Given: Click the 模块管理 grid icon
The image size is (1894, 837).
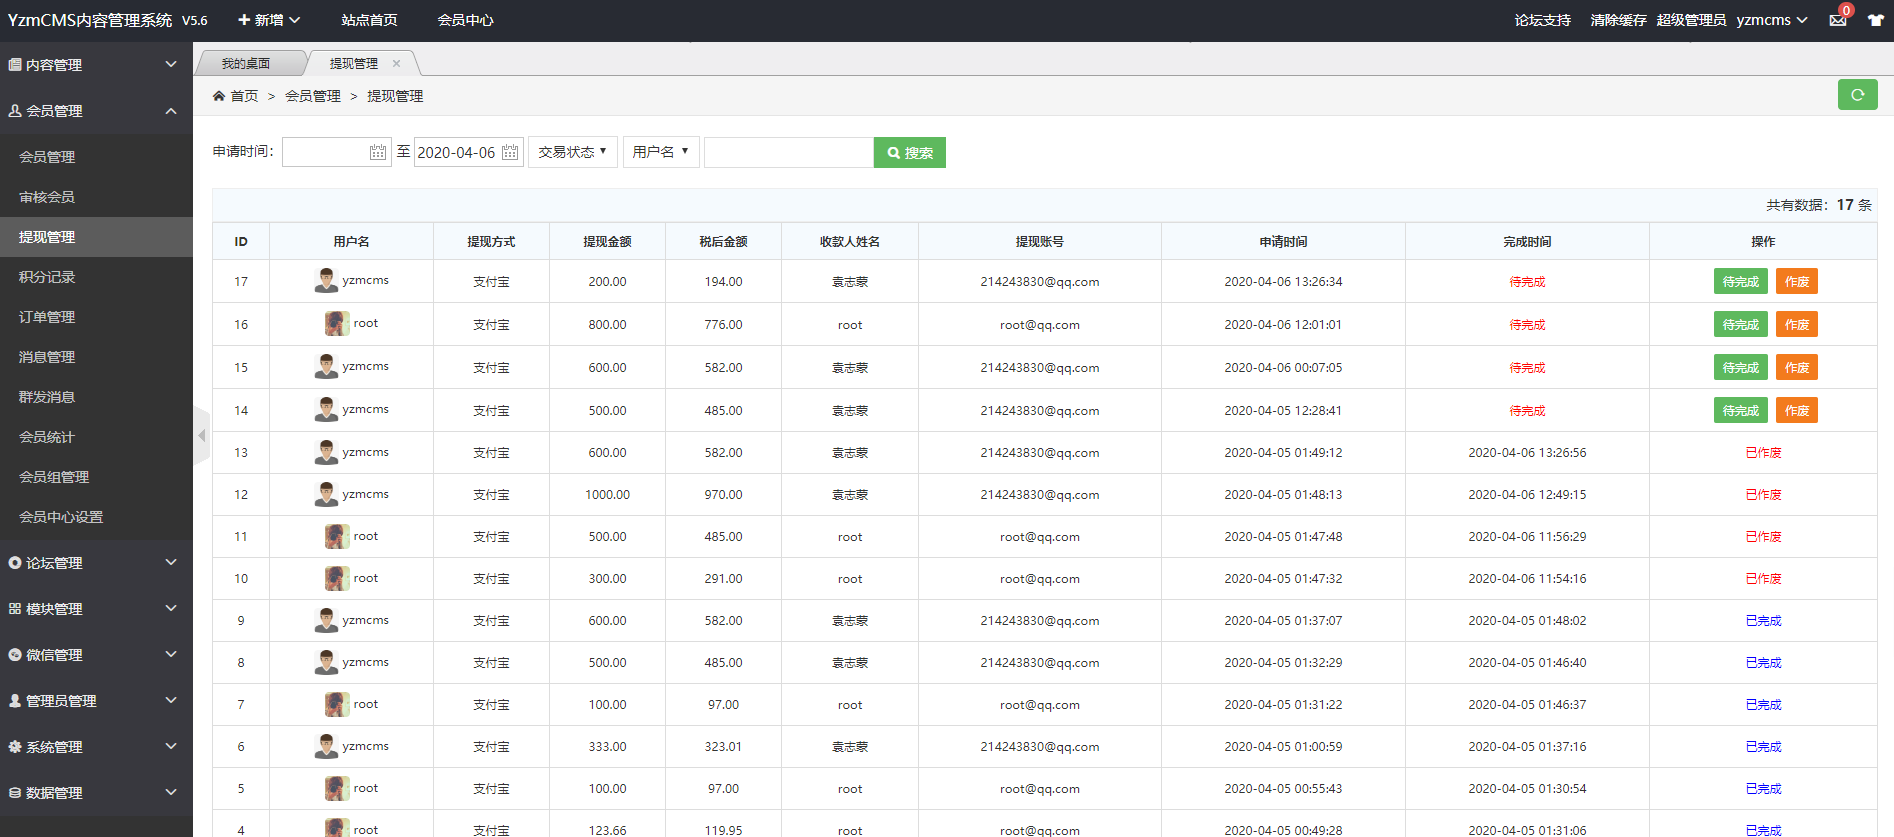Looking at the screenshot, I should (15, 609).
